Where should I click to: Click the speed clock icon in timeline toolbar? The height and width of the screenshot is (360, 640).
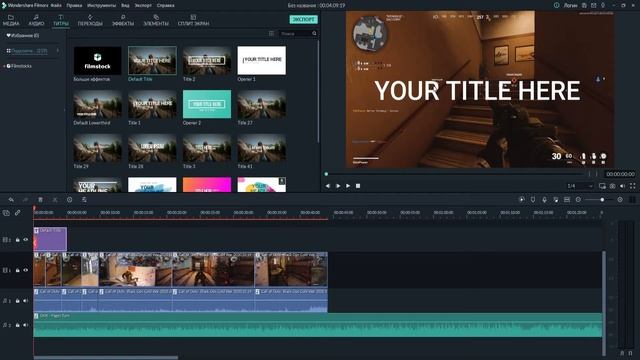(69, 200)
